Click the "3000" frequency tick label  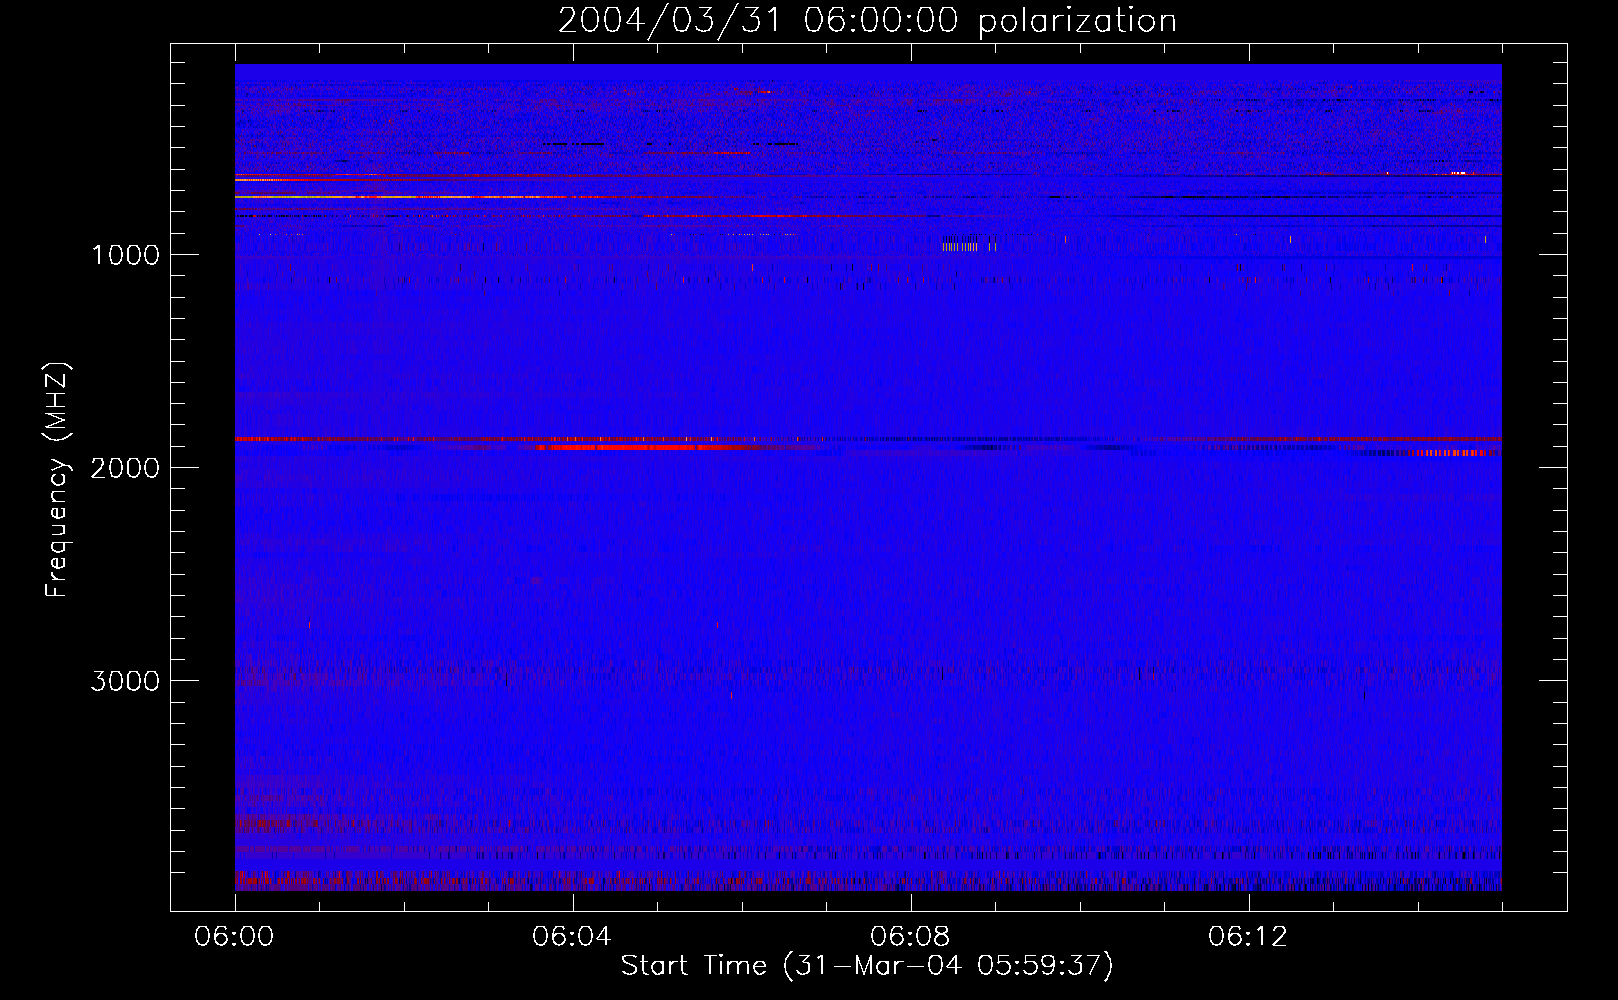[x=125, y=681]
